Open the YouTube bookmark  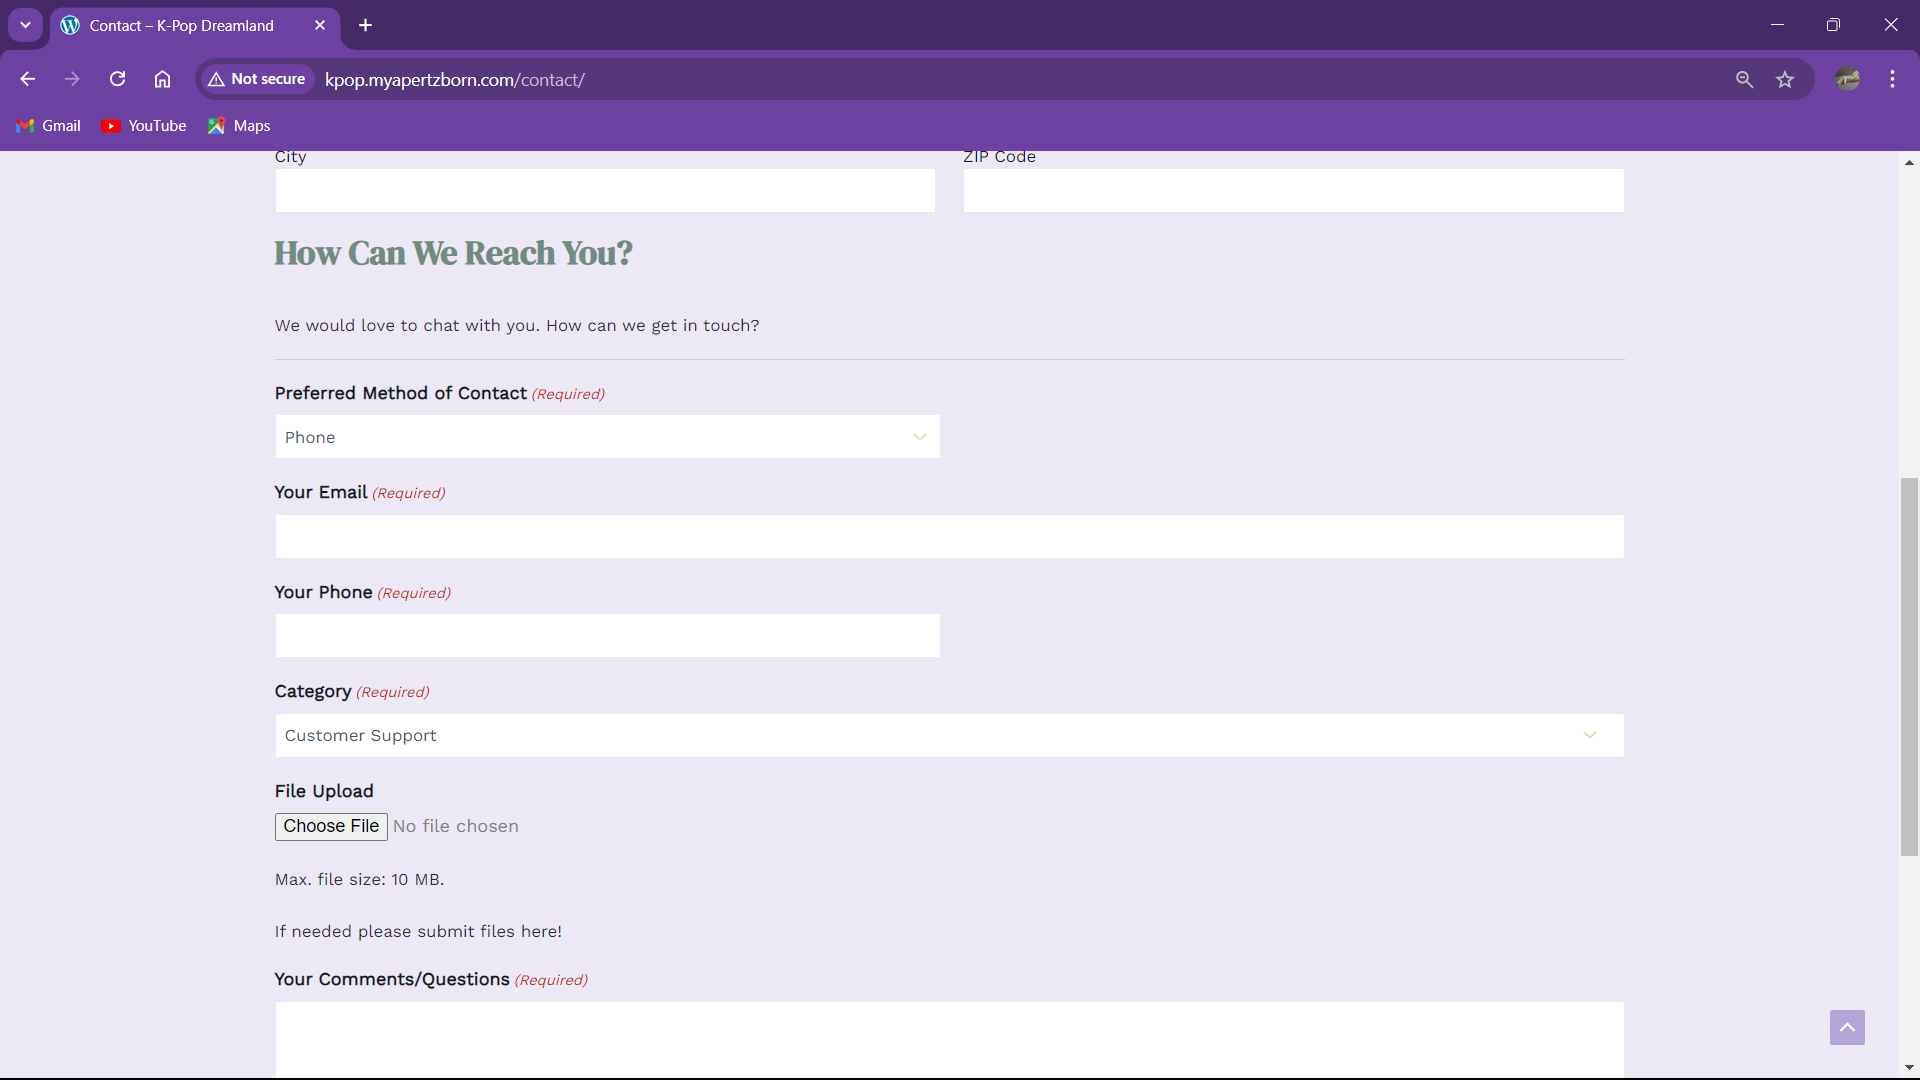click(x=145, y=126)
